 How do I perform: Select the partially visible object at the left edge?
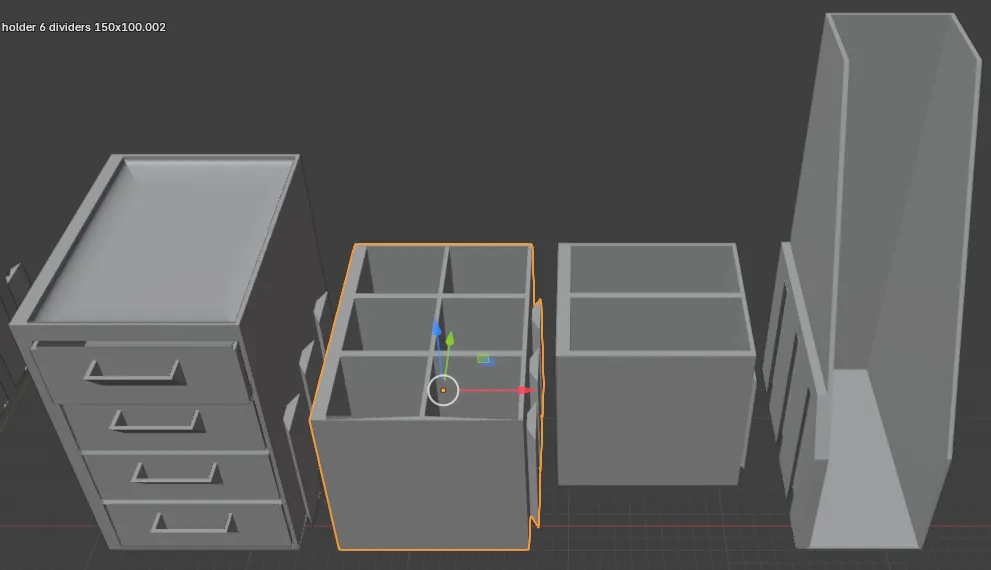(11, 329)
